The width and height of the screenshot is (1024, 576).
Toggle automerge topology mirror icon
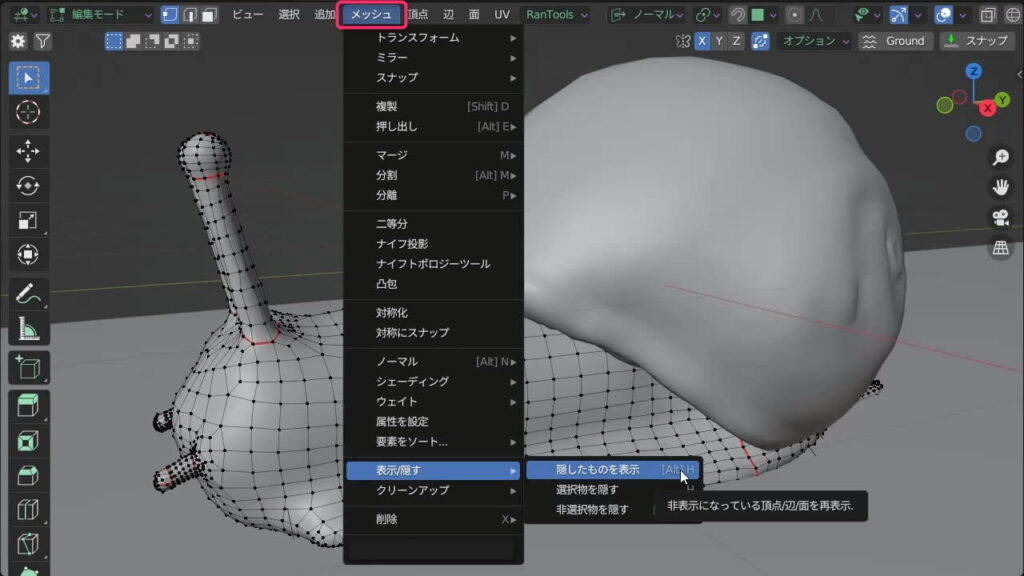point(760,41)
